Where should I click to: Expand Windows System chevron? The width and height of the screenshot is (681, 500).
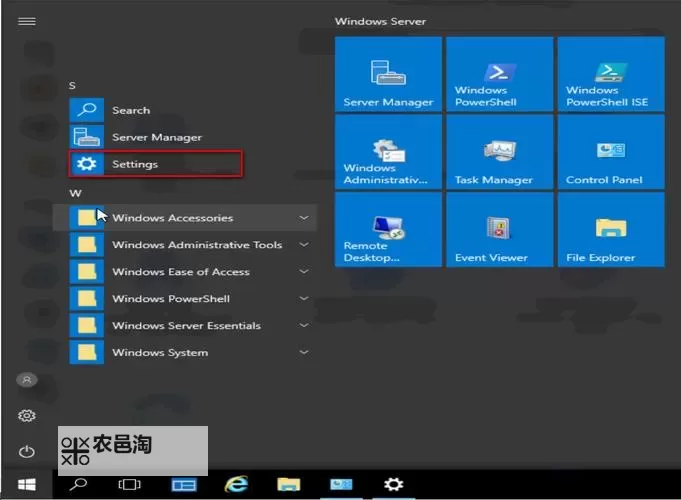coord(304,352)
